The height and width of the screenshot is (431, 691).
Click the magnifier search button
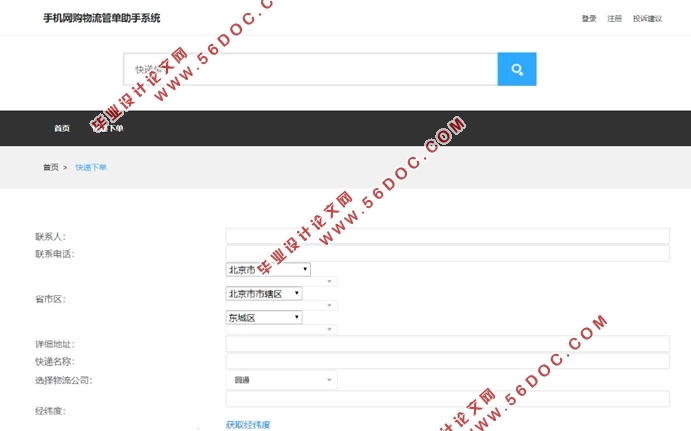click(x=516, y=69)
